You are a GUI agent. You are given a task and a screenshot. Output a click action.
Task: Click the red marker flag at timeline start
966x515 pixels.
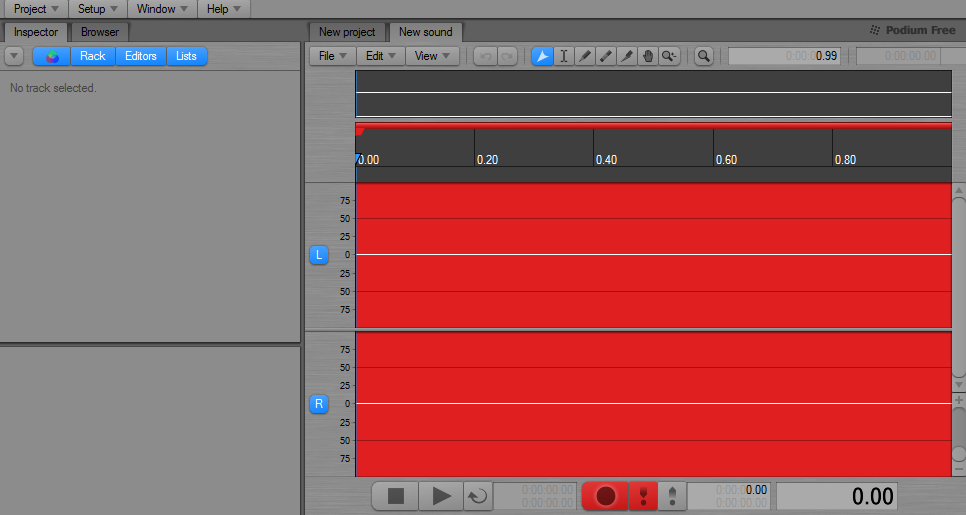point(360,131)
